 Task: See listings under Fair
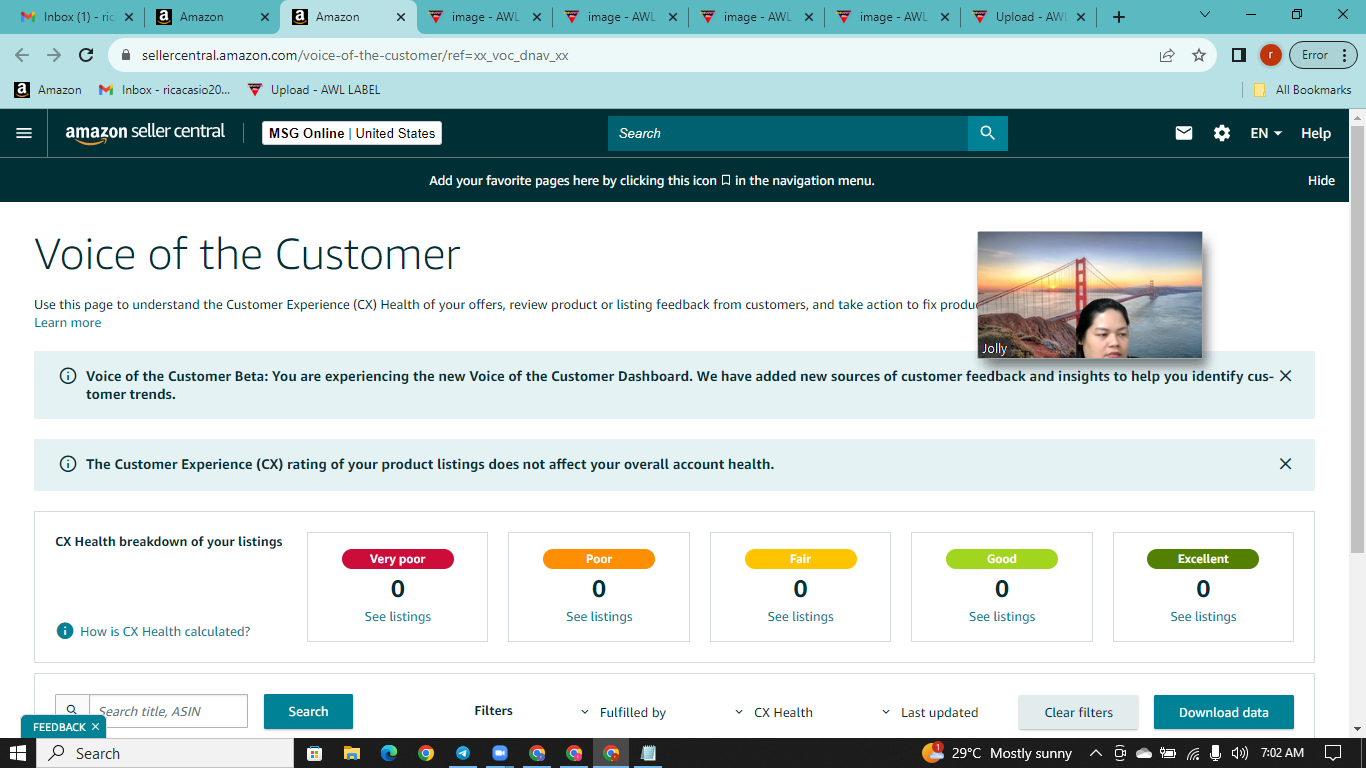(800, 616)
